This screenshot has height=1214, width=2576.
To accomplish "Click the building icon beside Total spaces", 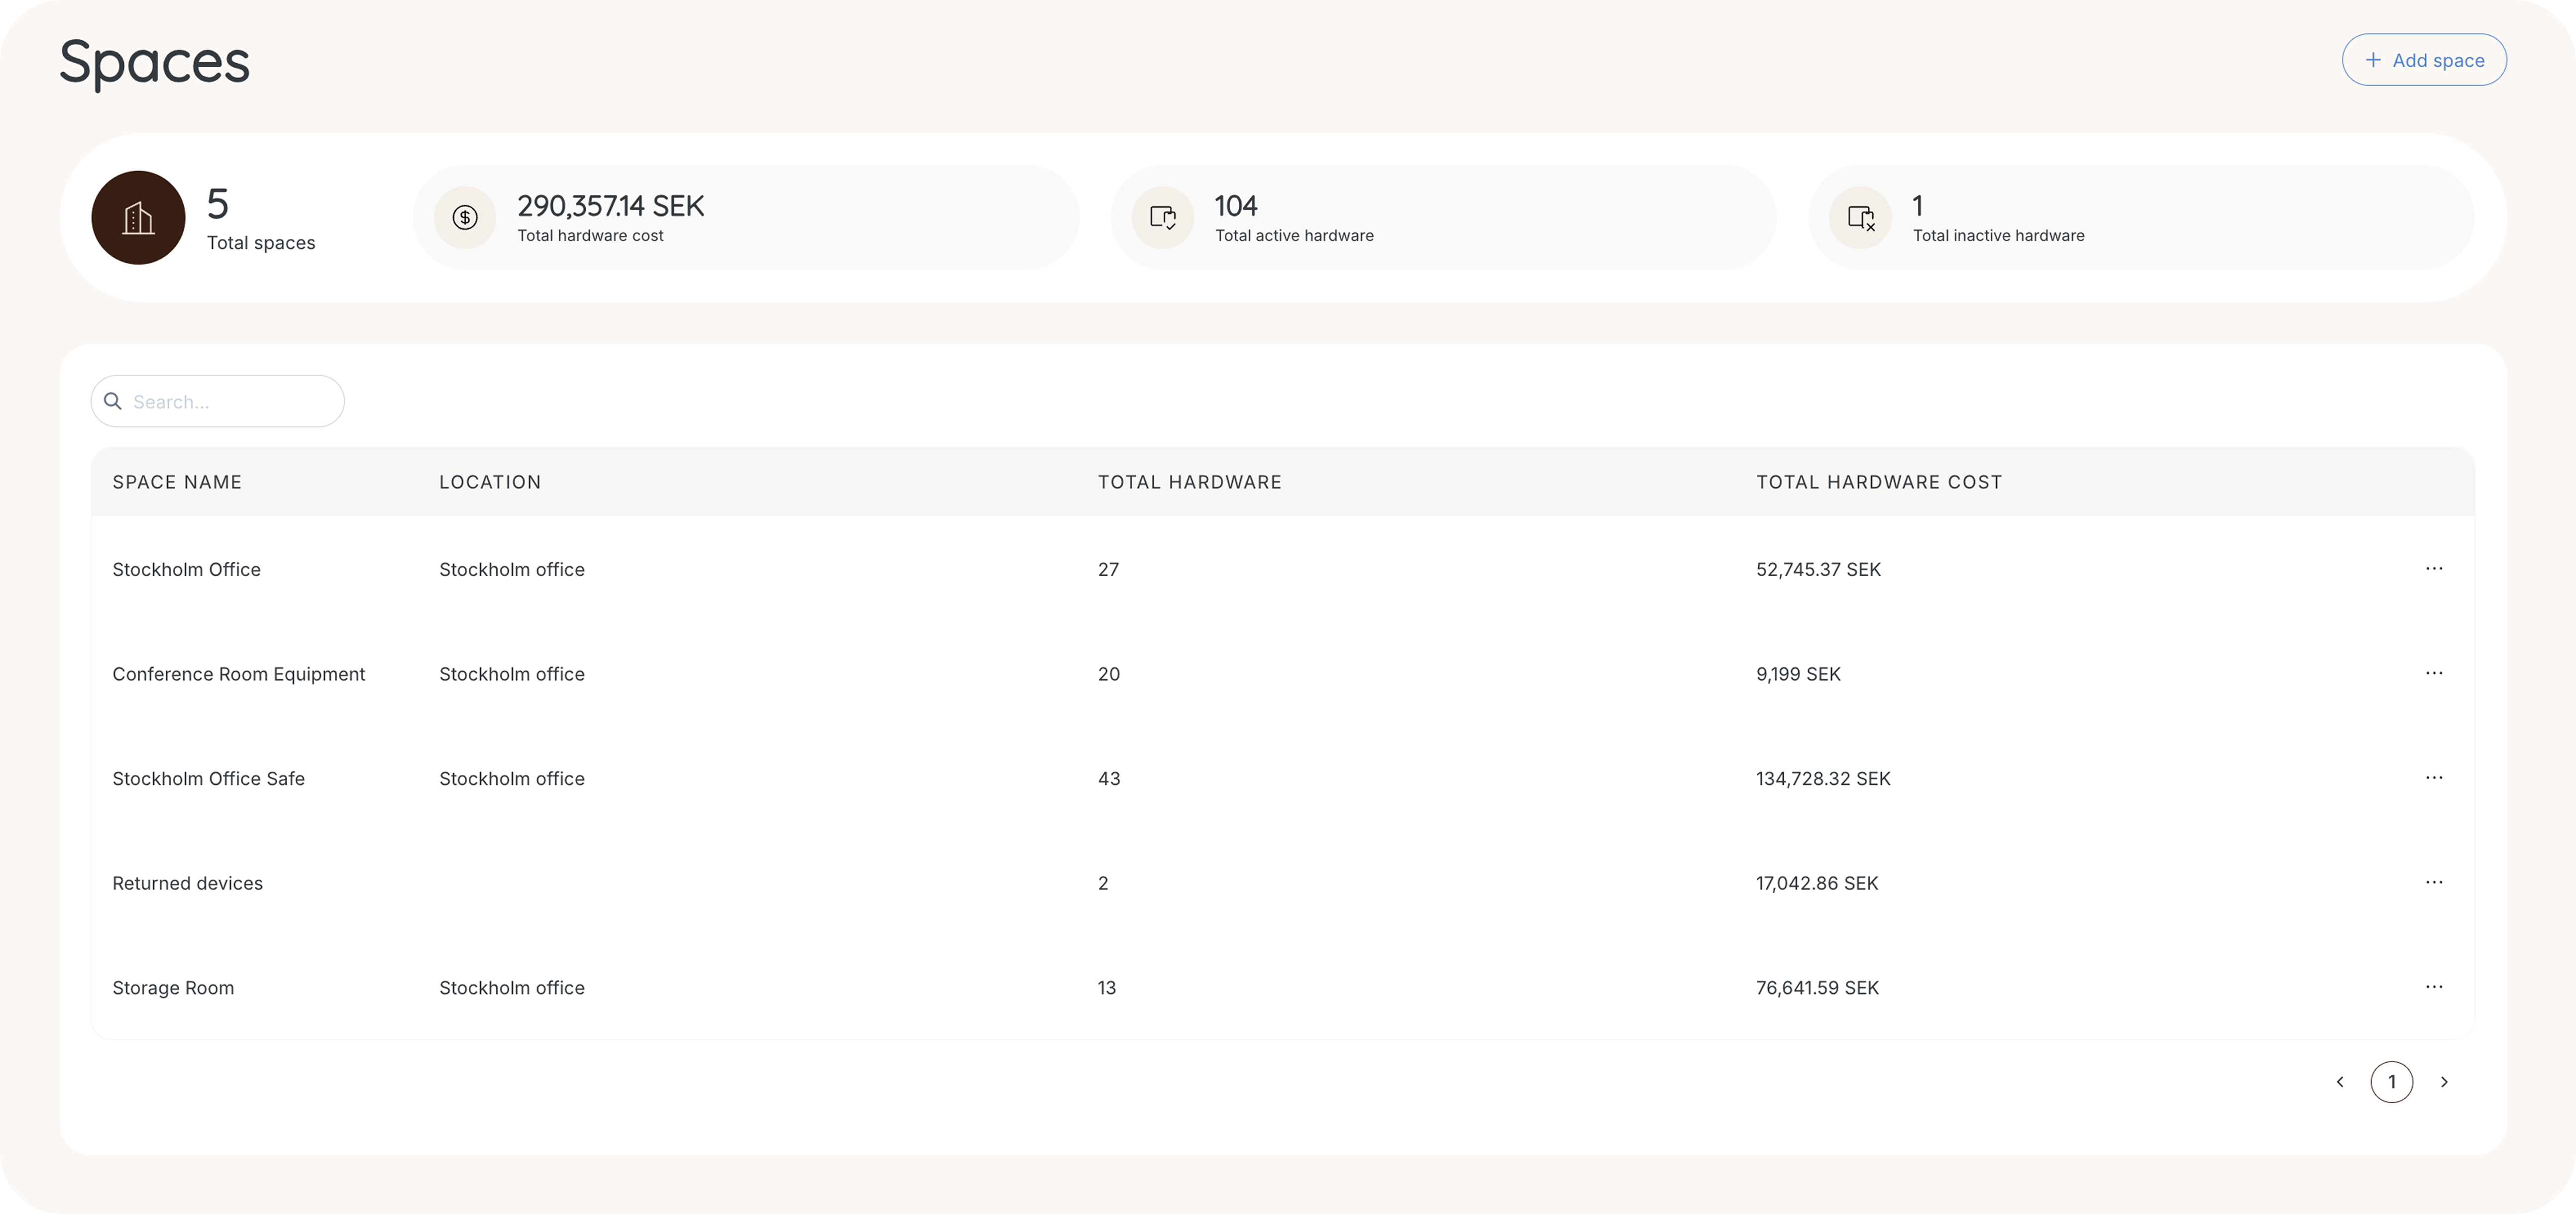I will [x=138, y=218].
